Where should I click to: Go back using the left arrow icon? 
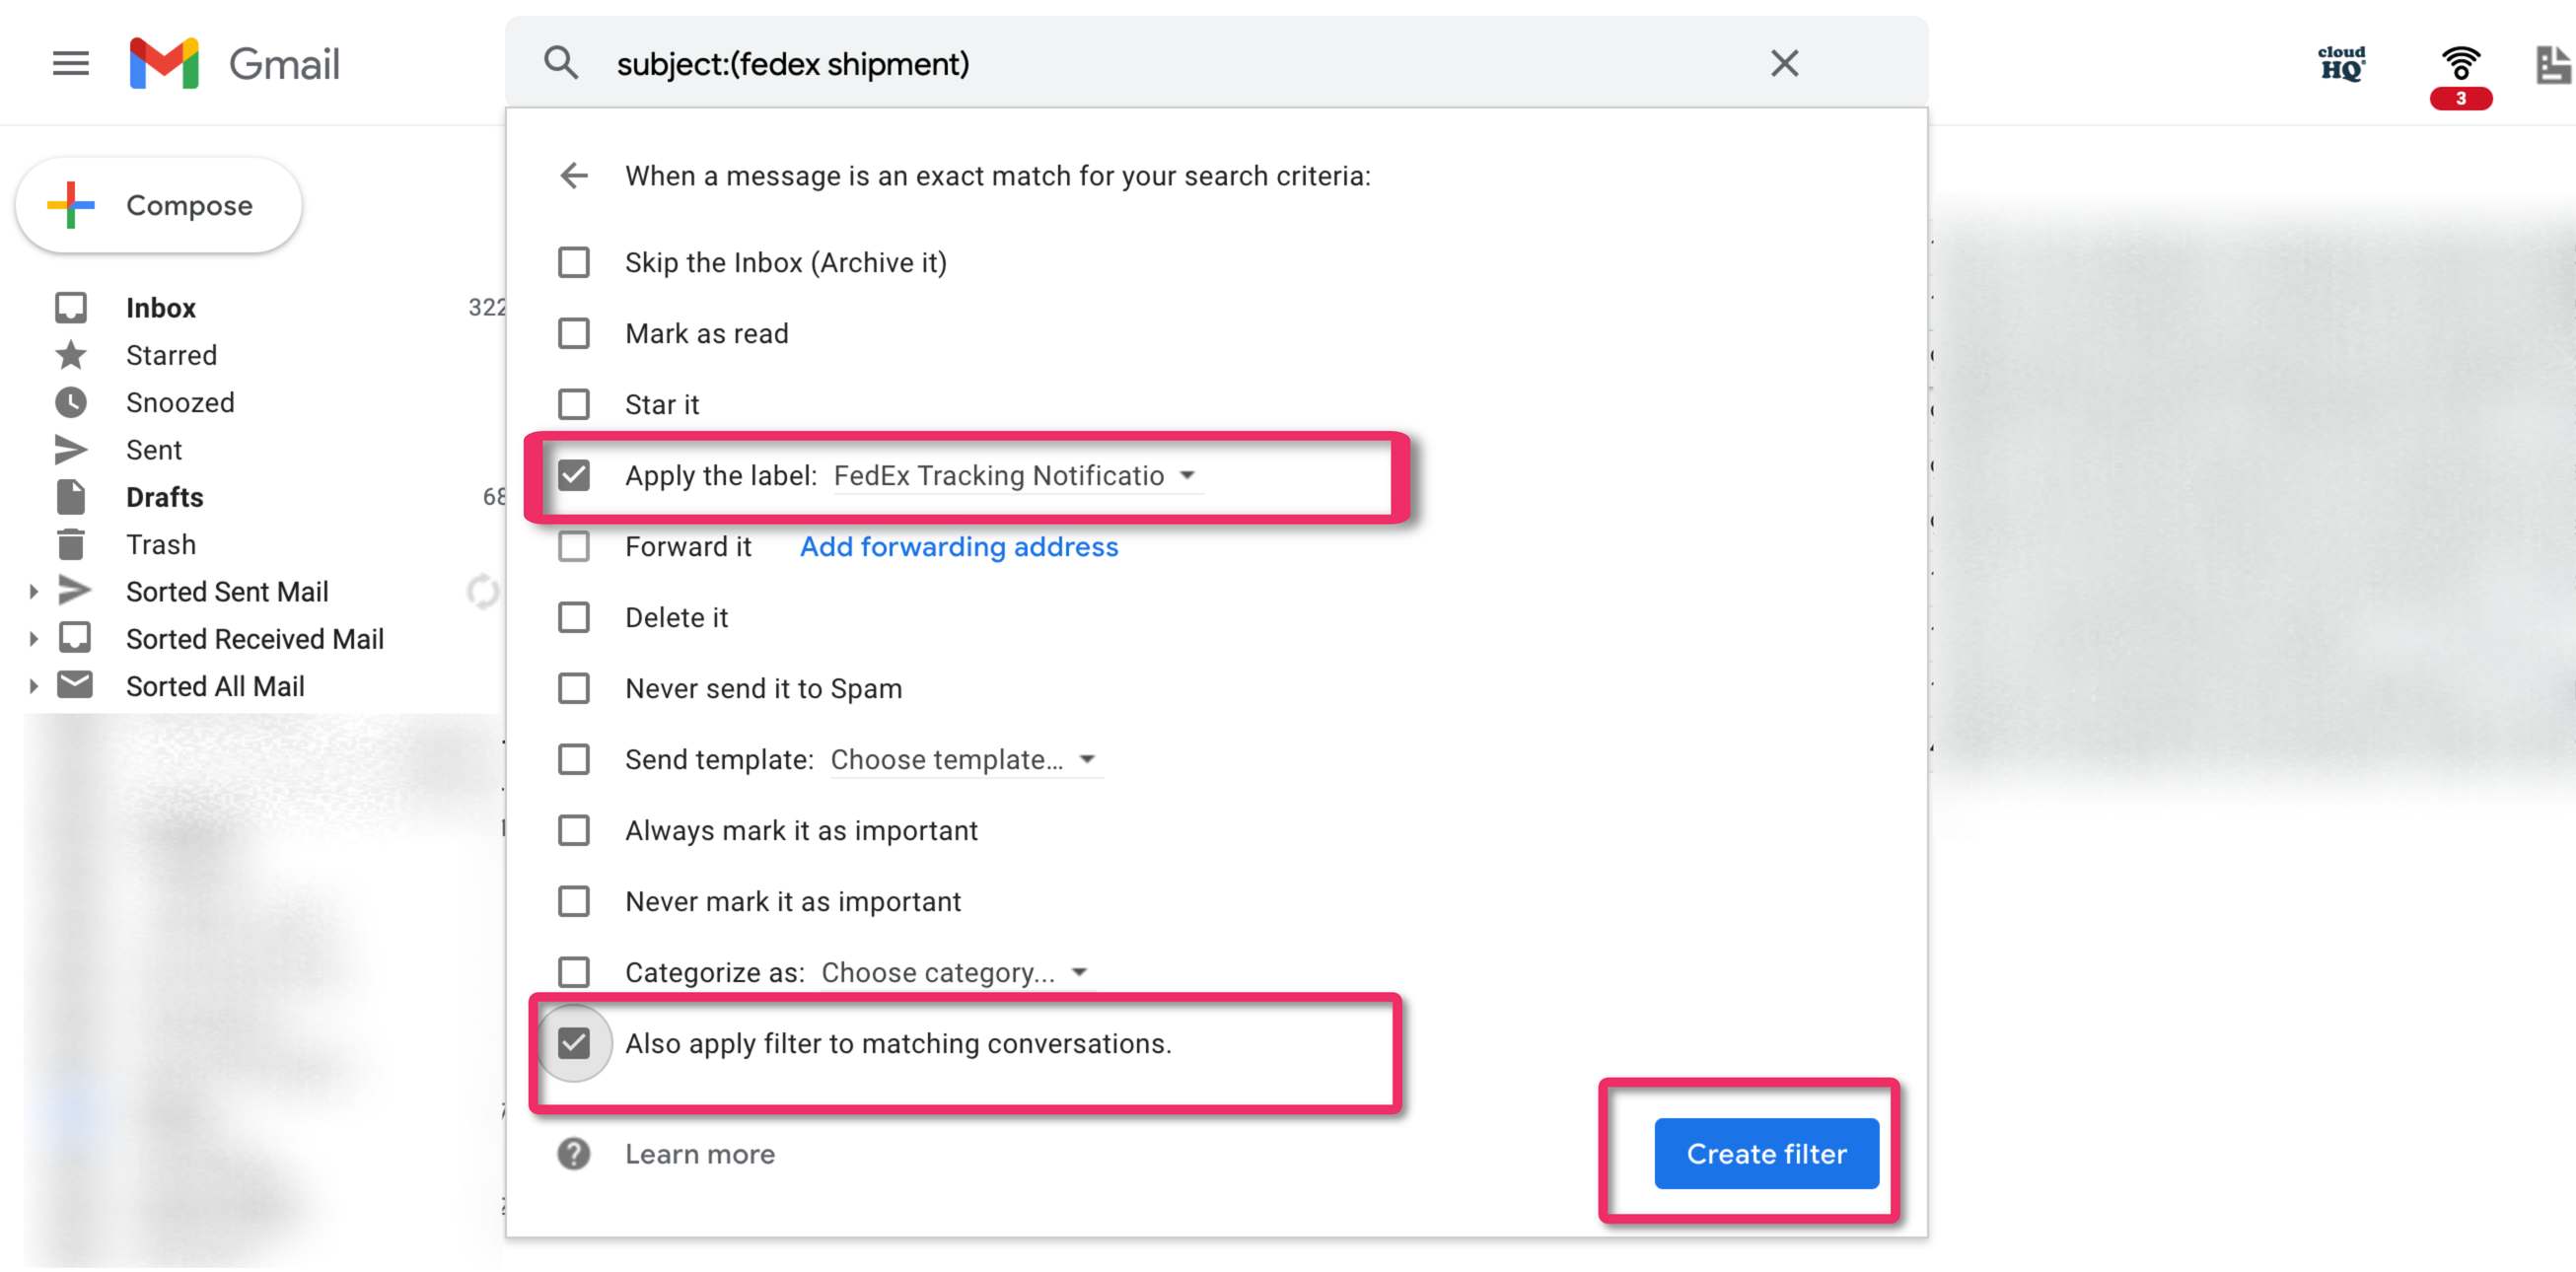click(x=574, y=176)
